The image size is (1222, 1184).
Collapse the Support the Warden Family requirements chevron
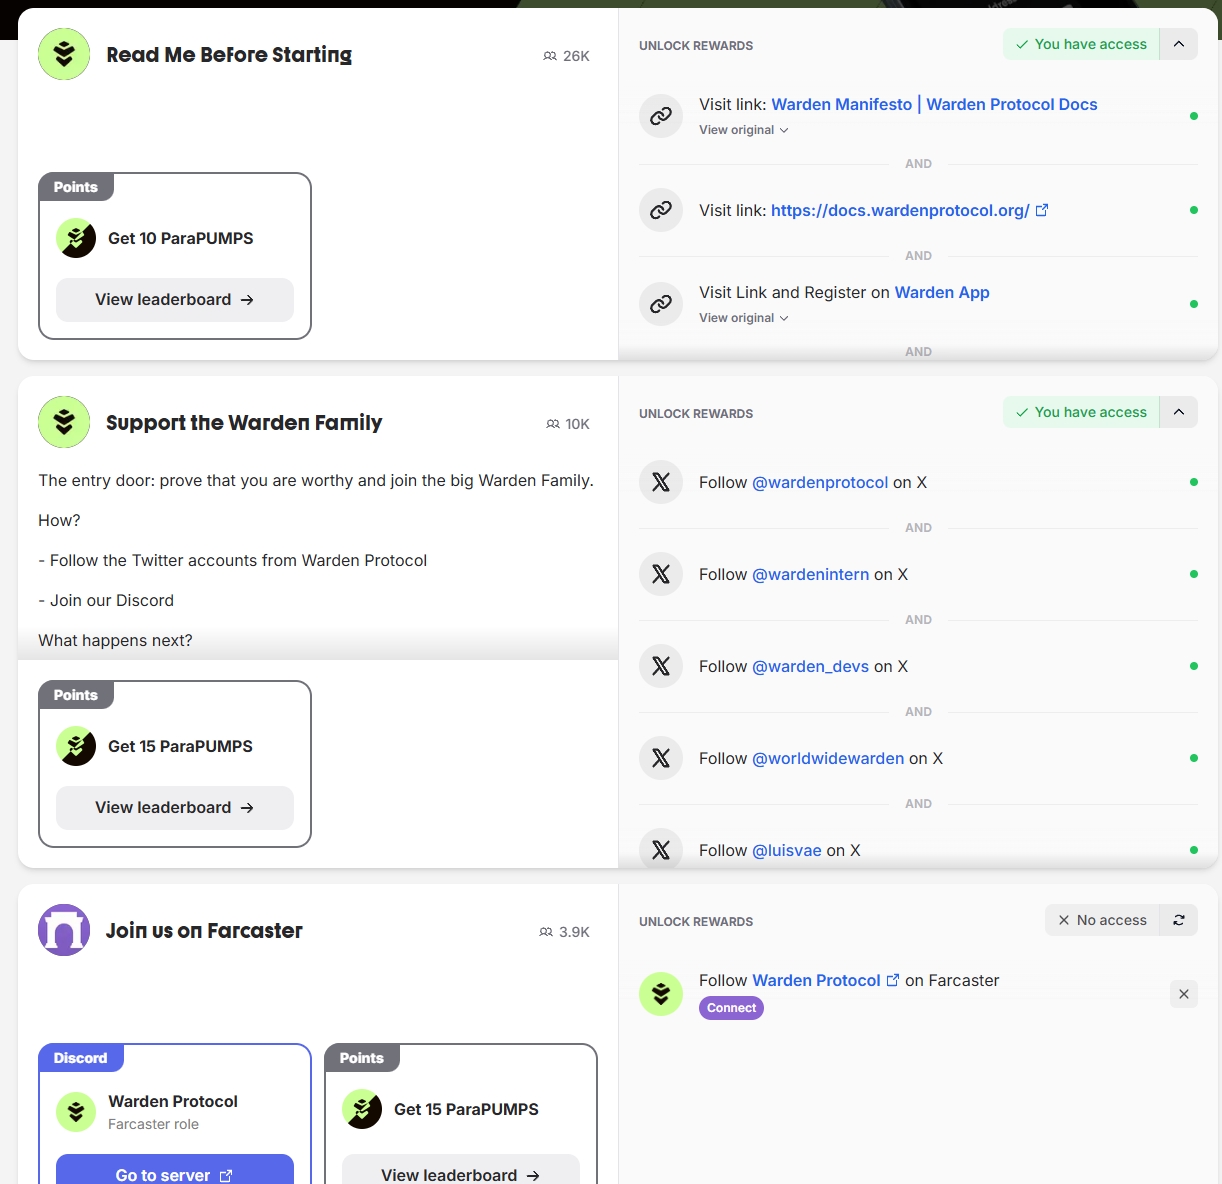pos(1179,412)
